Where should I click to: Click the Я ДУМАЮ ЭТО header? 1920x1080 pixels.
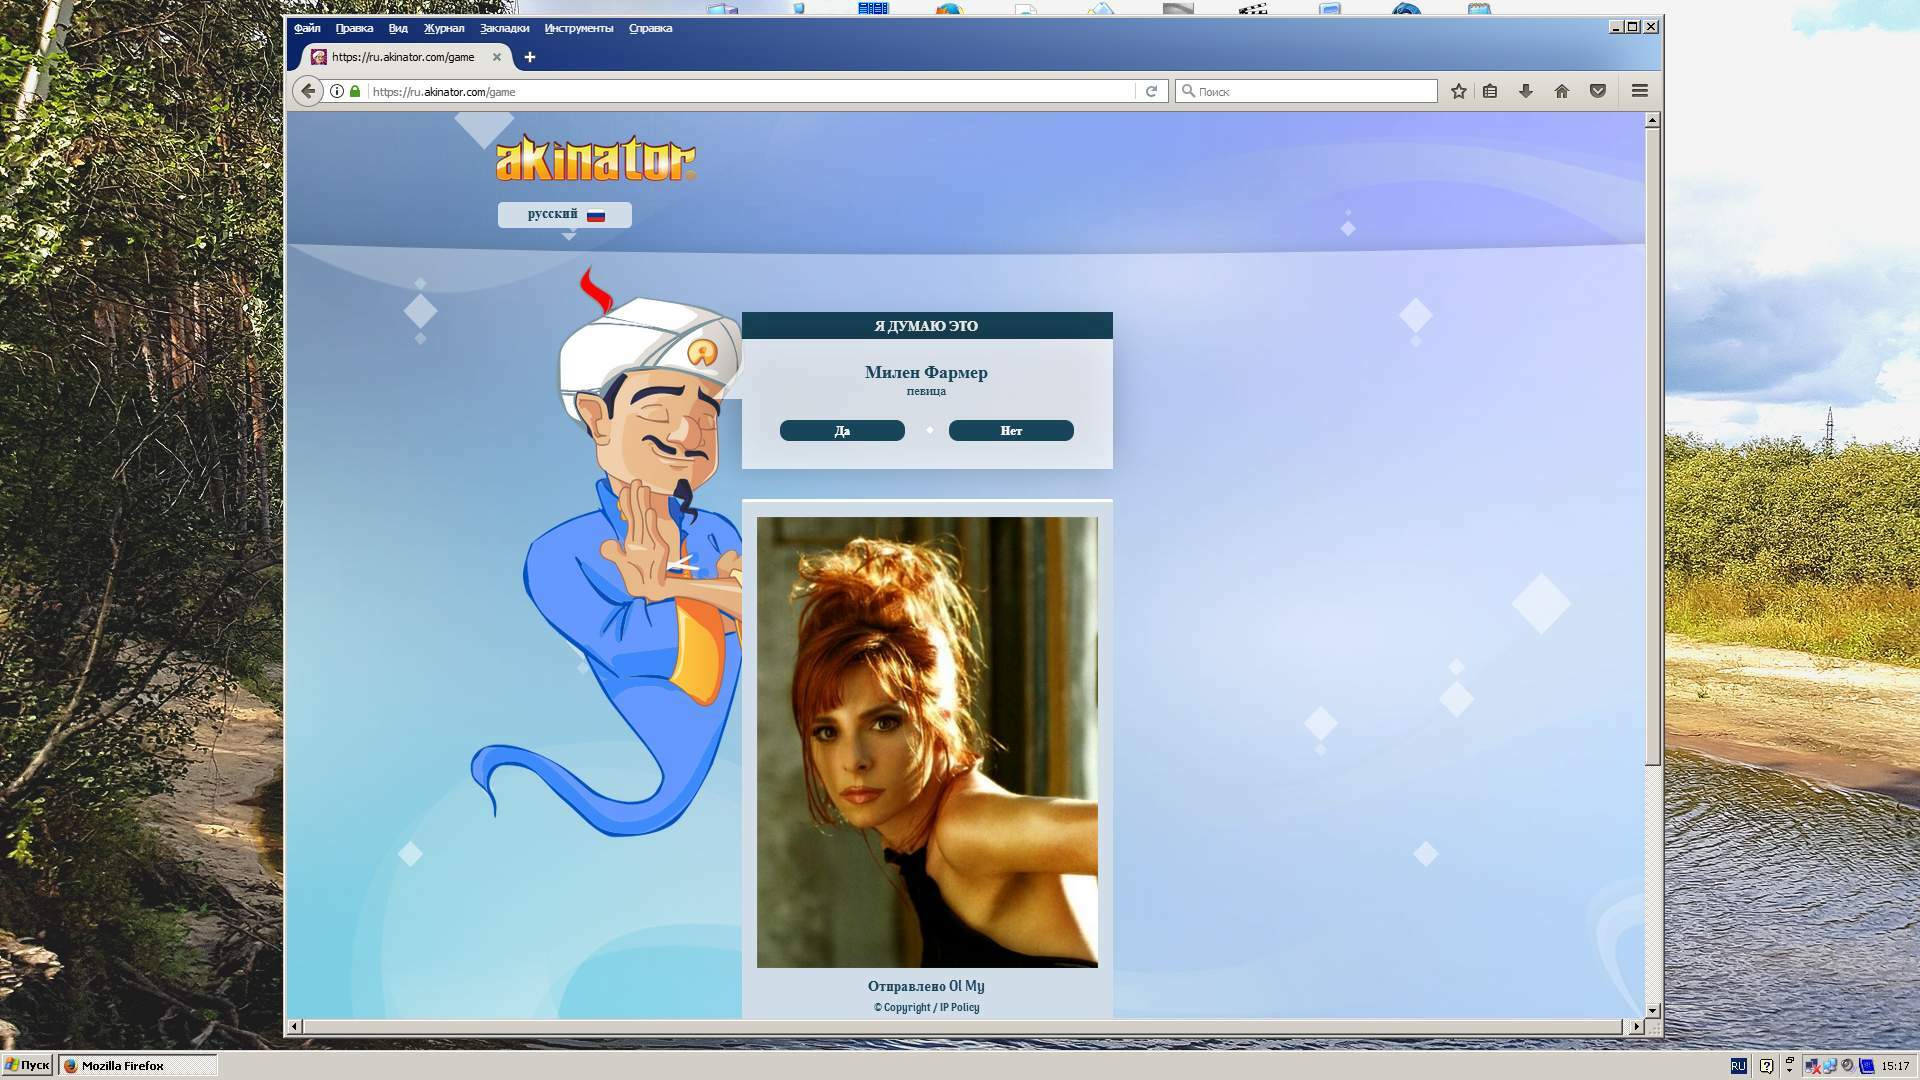tap(926, 326)
